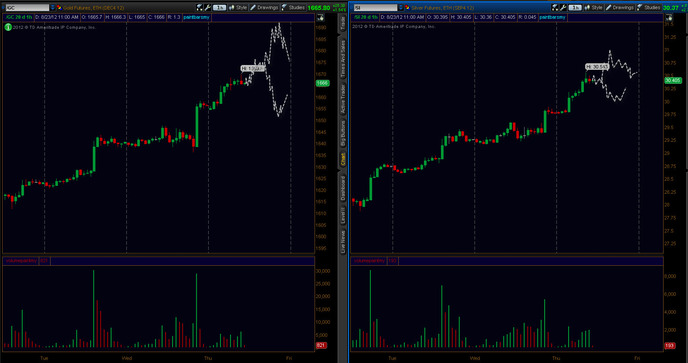Image resolution: width=688 pixels, height=363 pixels.
Task: Click the color link icon beside /GC symbol
Action: tap(59, 8)
